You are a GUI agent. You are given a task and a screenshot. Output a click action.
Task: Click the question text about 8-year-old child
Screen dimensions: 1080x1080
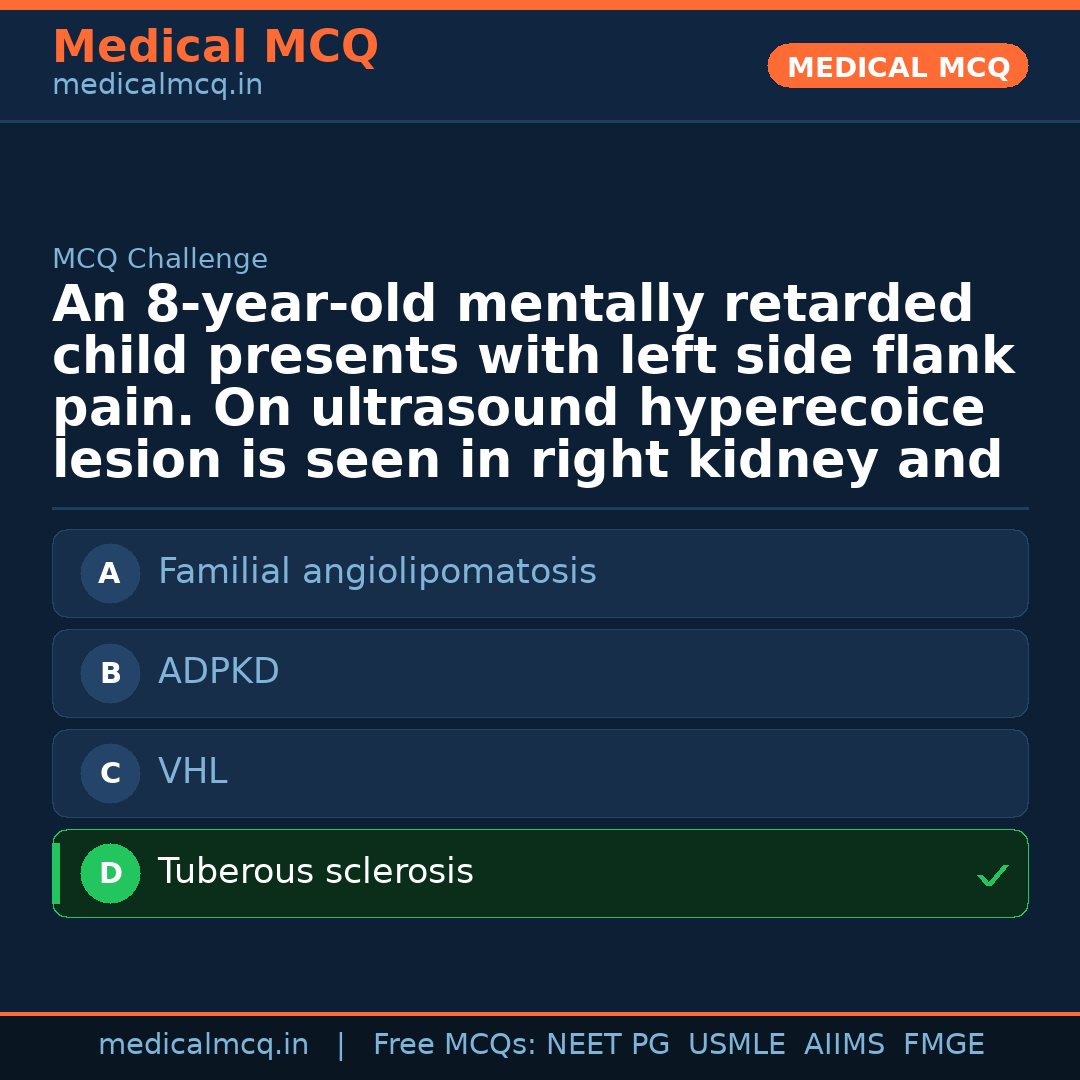point(533,382)
